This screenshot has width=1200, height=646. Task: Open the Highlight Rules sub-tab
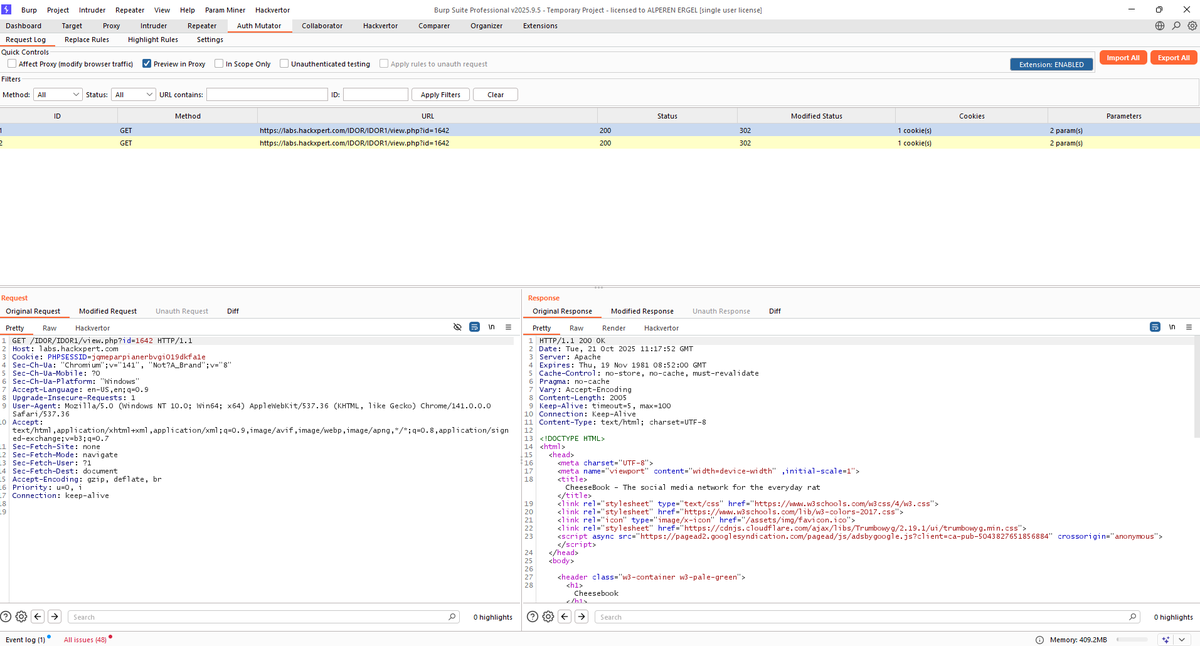pyautogui.click(x=153, y=40)
